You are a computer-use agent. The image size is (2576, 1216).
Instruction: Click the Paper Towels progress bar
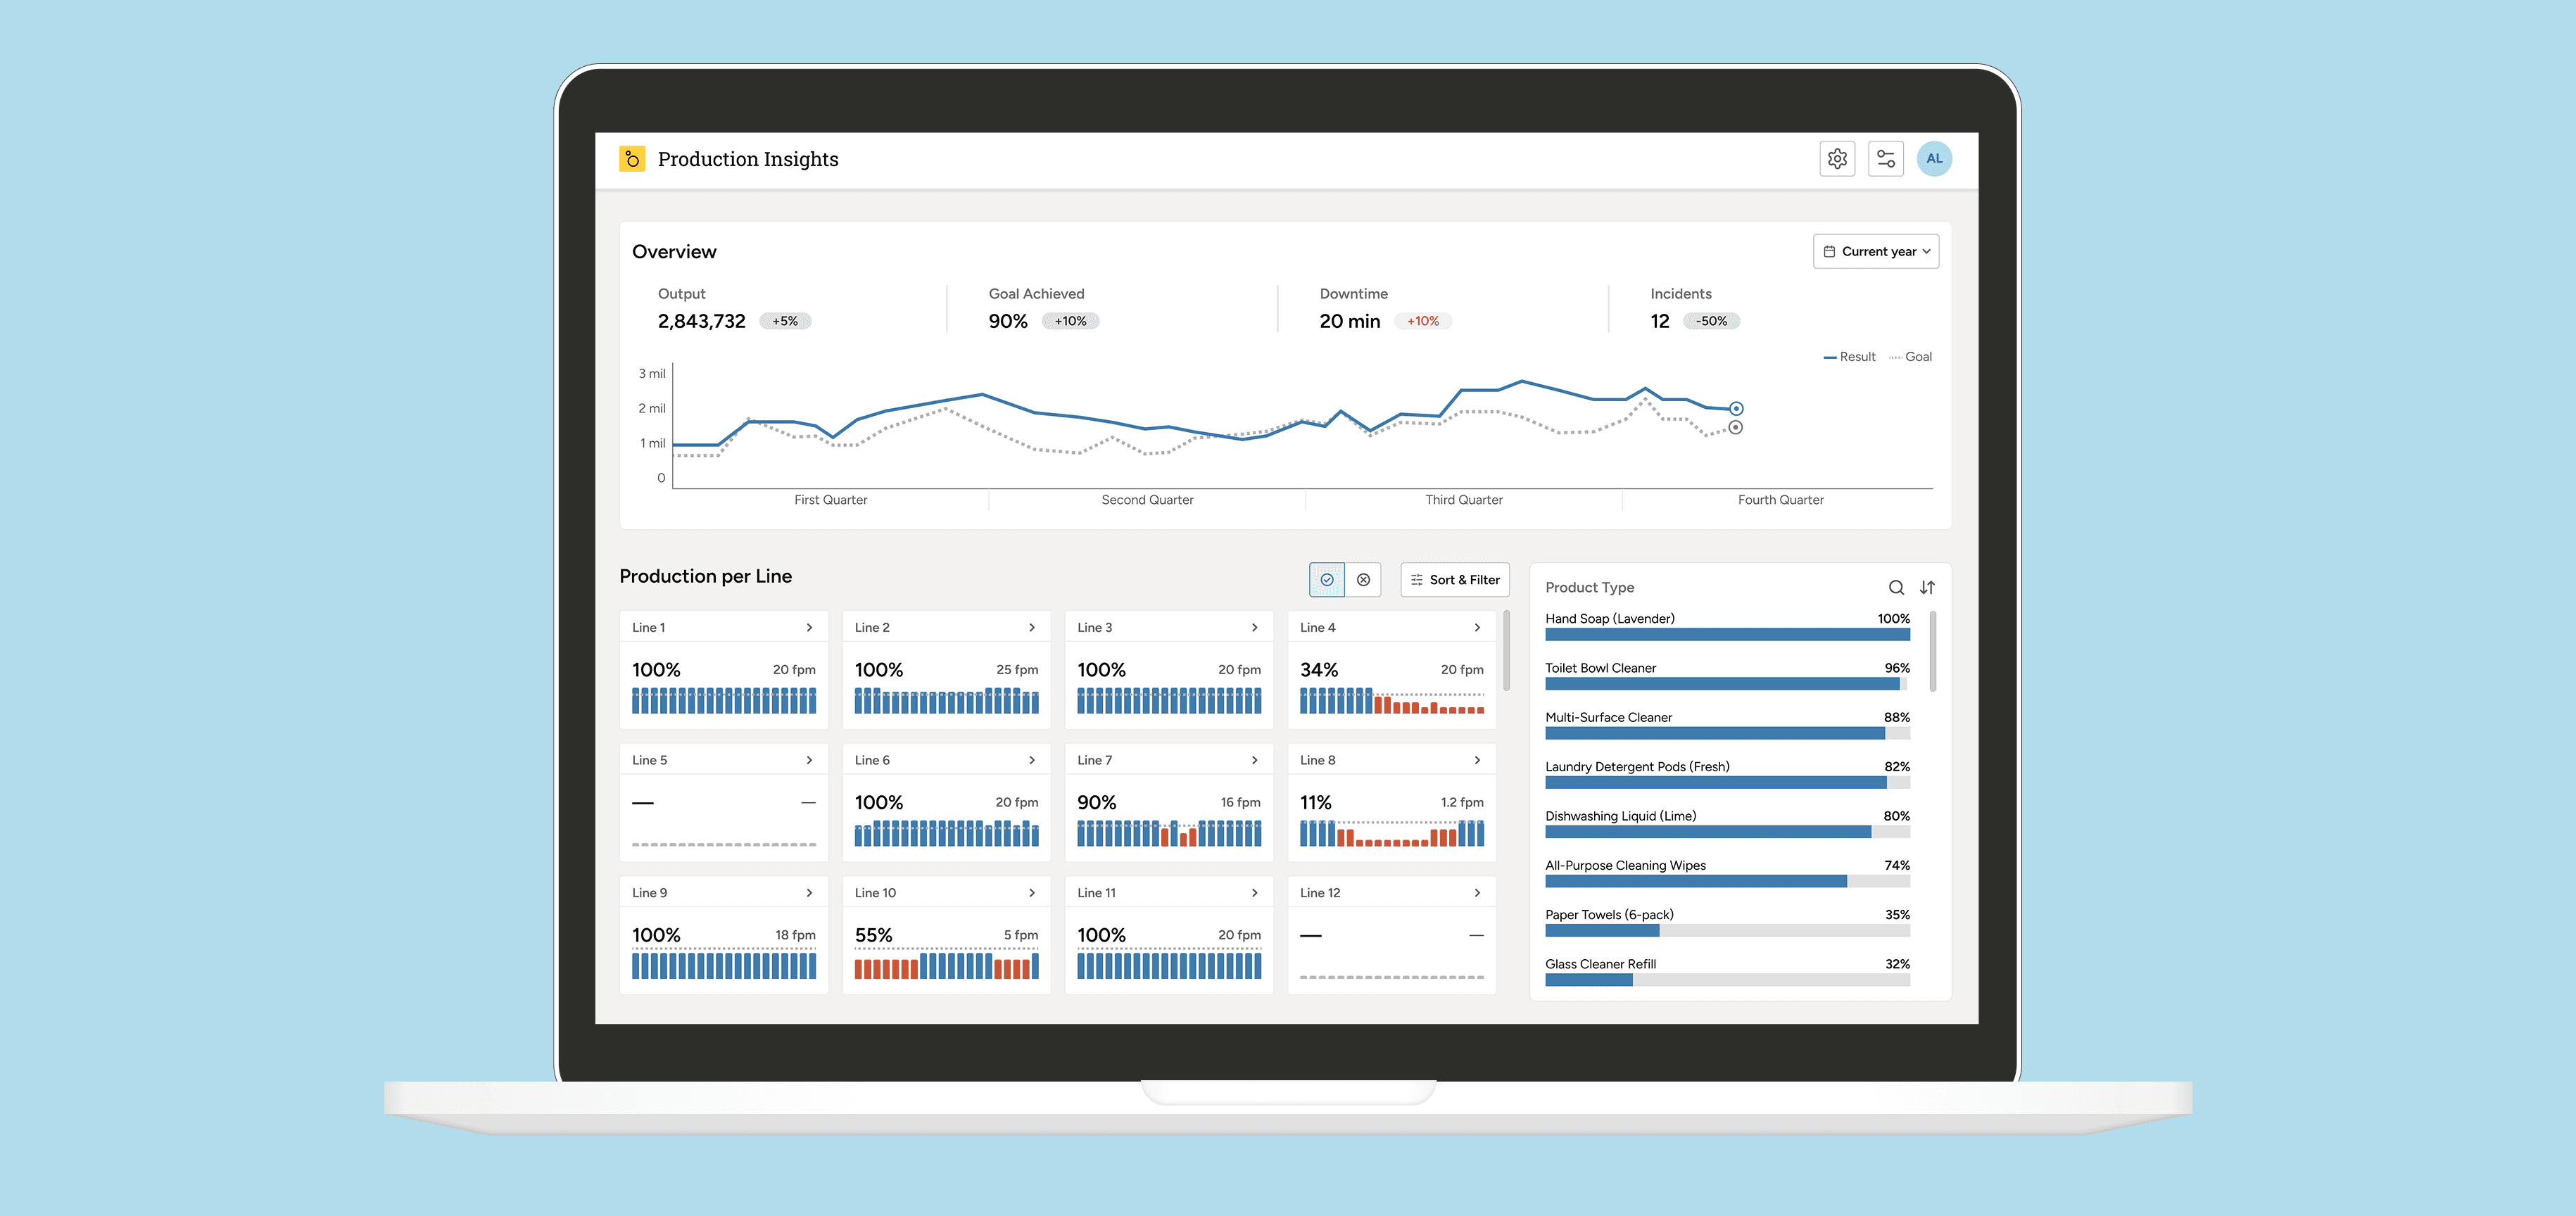pos(1727,931)
